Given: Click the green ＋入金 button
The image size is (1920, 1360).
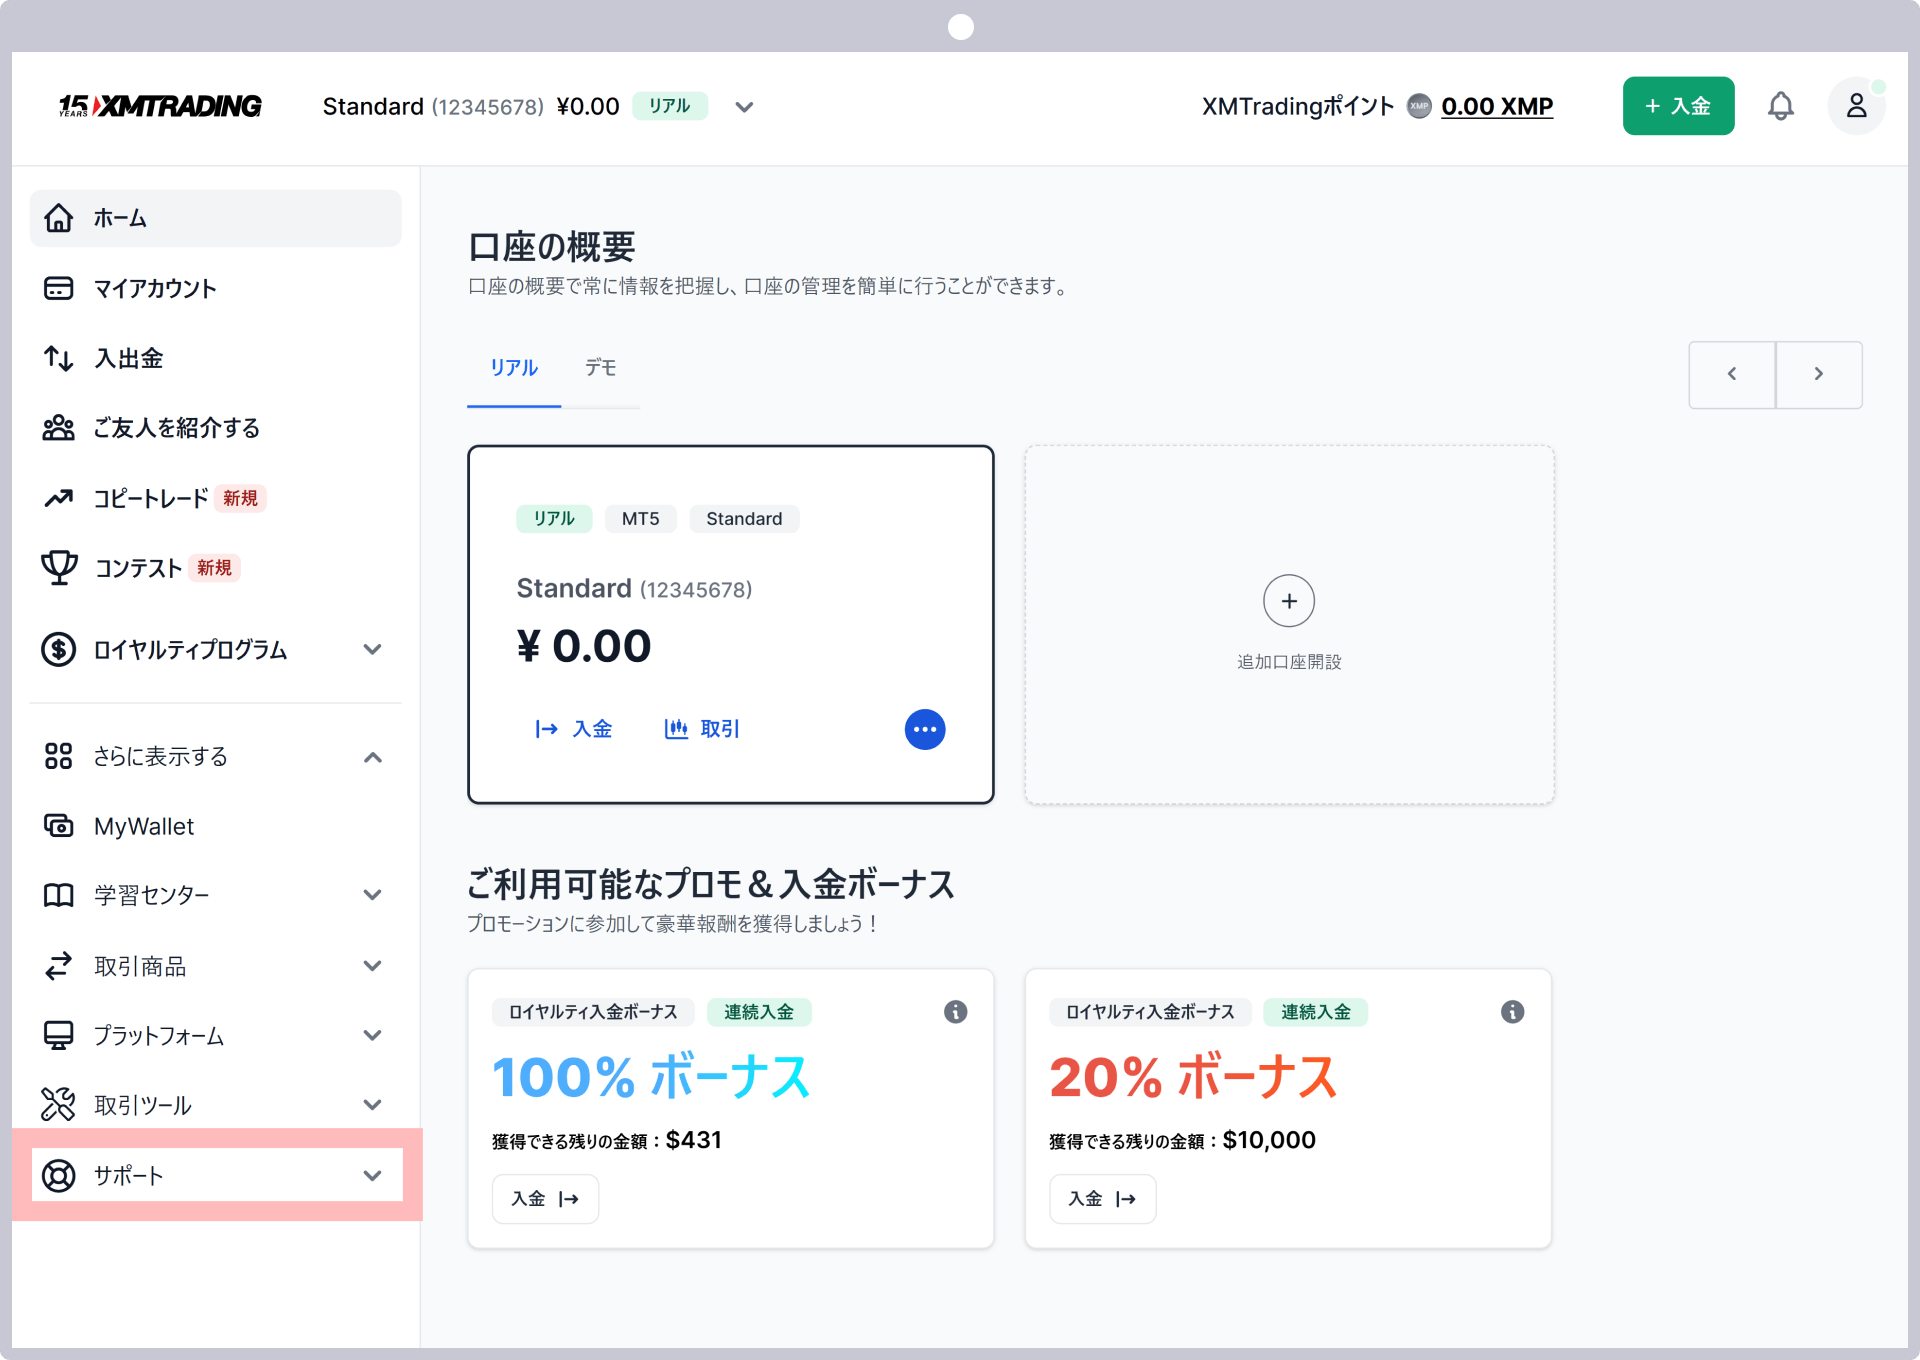Looking at the screenshot, I should coord(1678,106).
